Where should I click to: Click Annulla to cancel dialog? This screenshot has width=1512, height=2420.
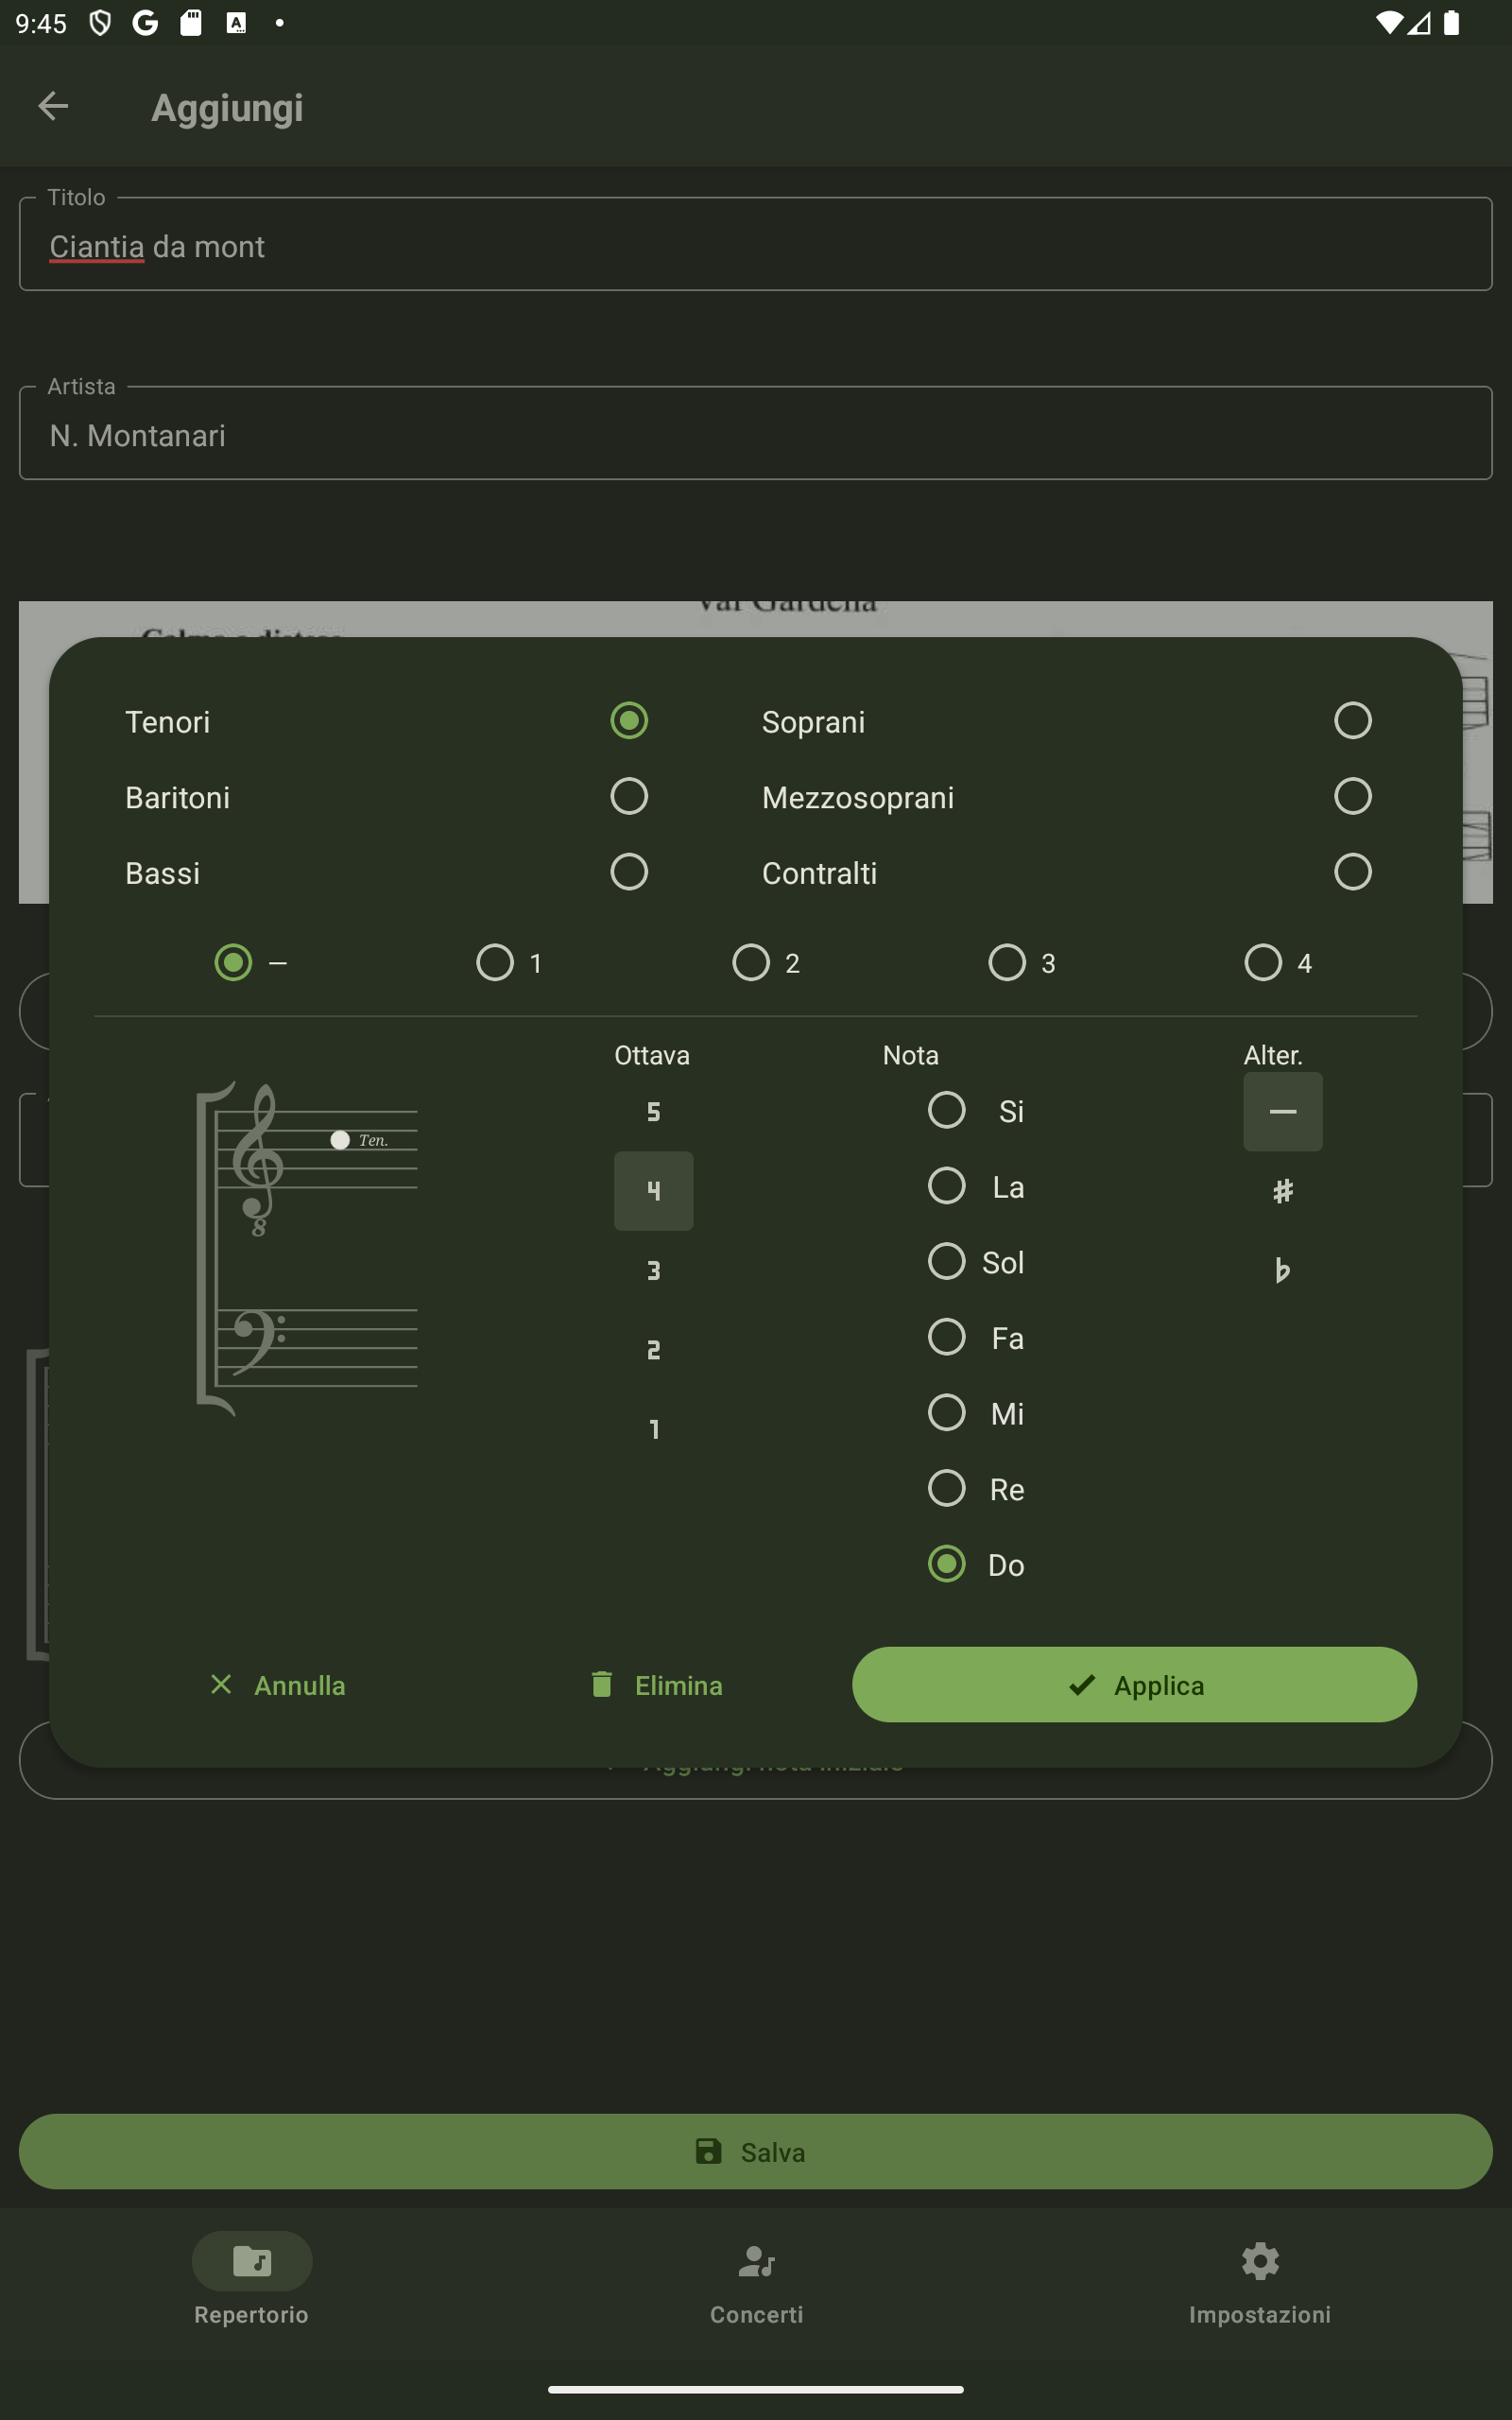click(x=278, y=1685)
